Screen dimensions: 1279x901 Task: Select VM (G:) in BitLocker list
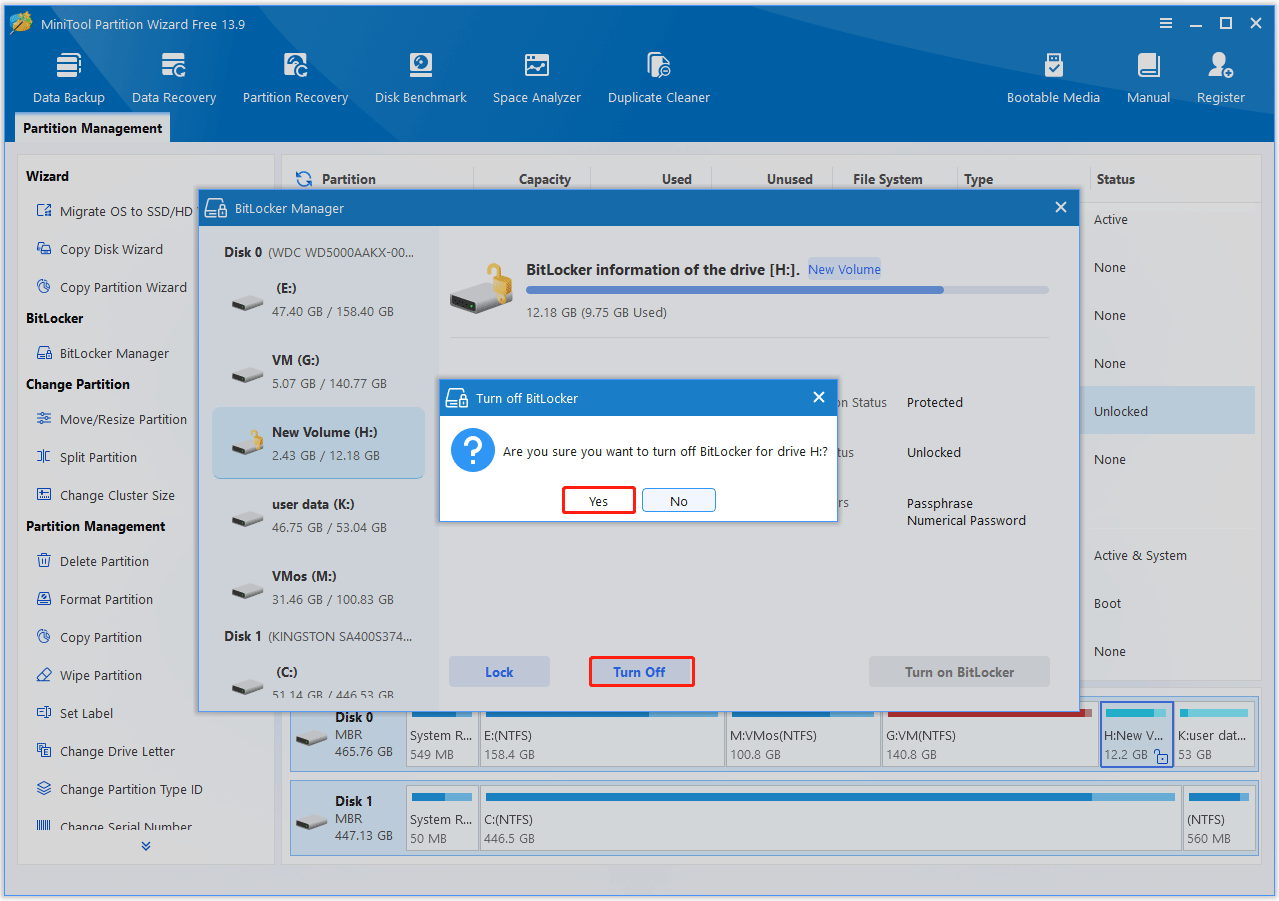pos(318,371)
